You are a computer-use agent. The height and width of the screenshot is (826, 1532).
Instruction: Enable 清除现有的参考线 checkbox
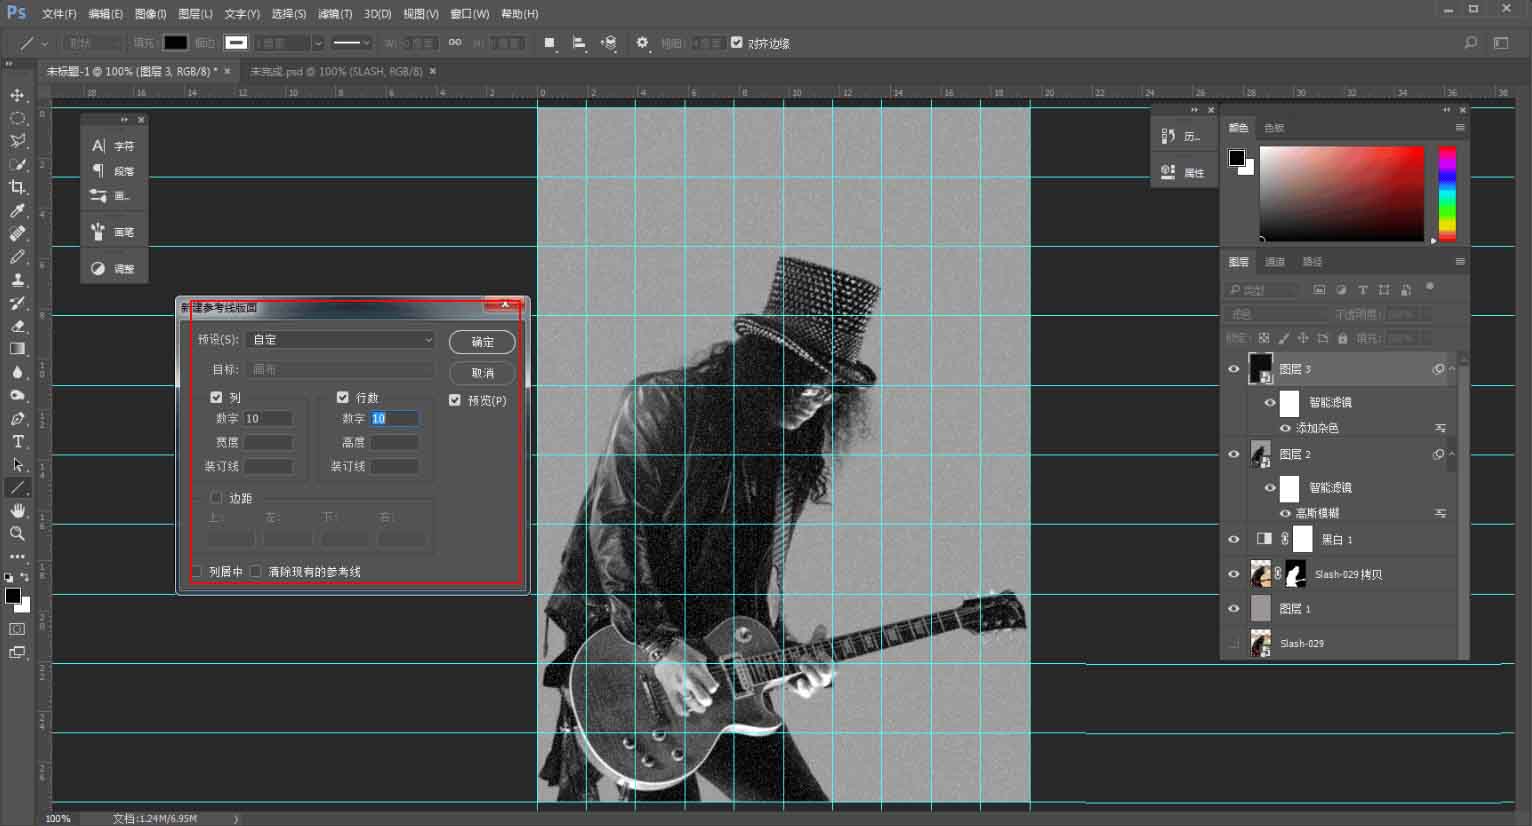click(x=256, y=571)
